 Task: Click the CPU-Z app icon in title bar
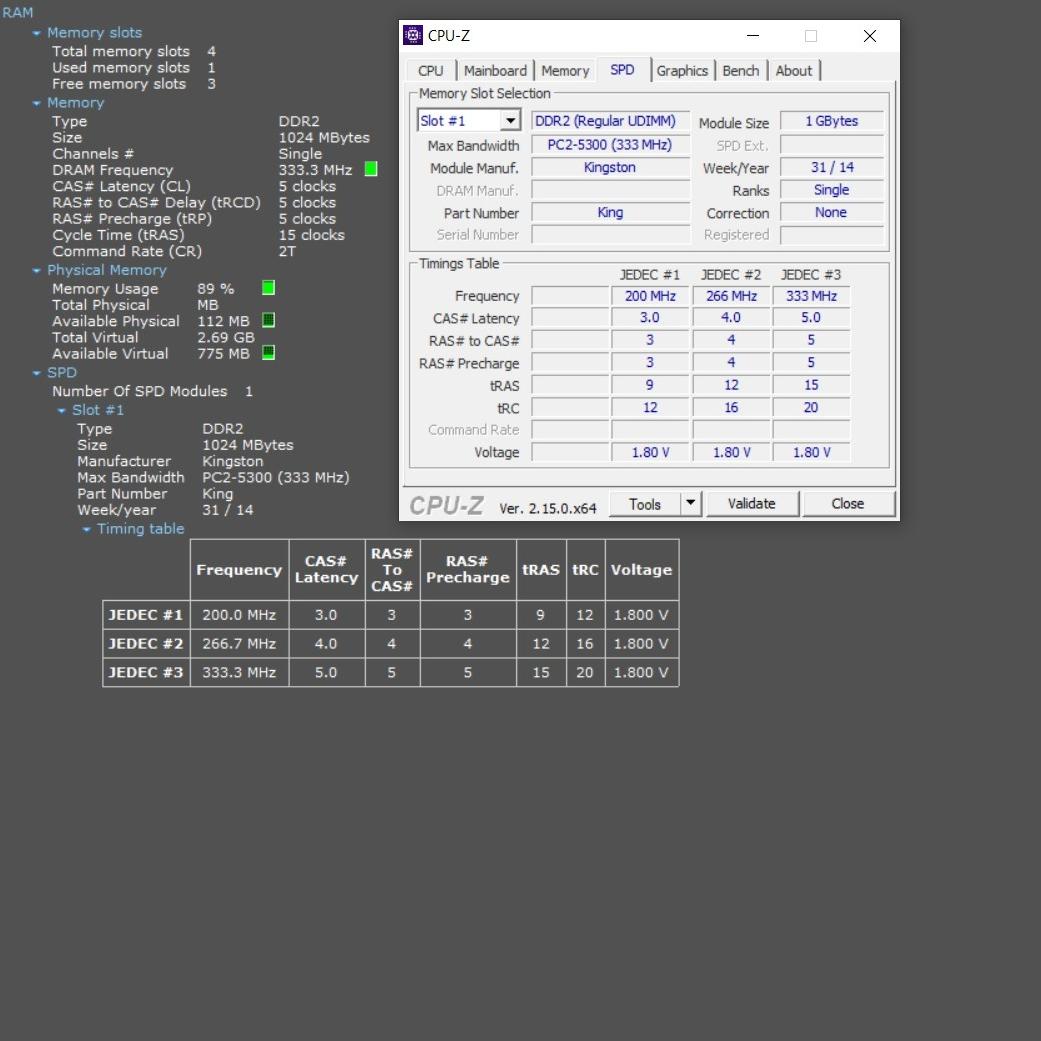412,35
